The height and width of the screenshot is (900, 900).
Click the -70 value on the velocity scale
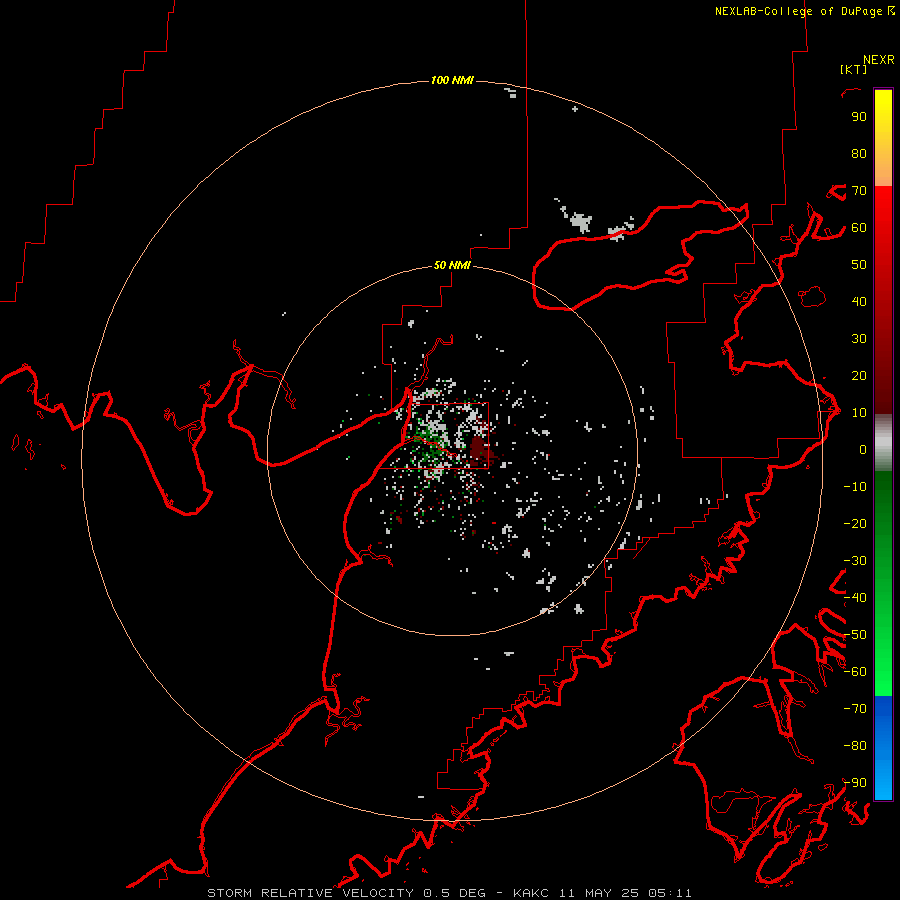point(855,709)
